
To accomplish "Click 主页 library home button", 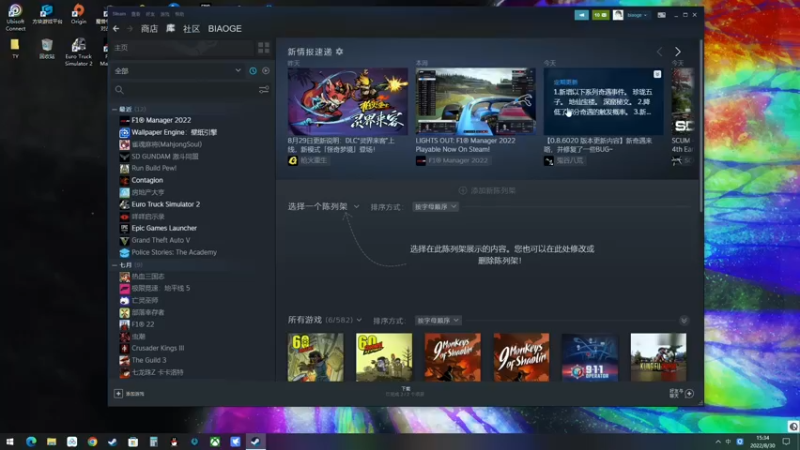I will (x=183, y=47).
